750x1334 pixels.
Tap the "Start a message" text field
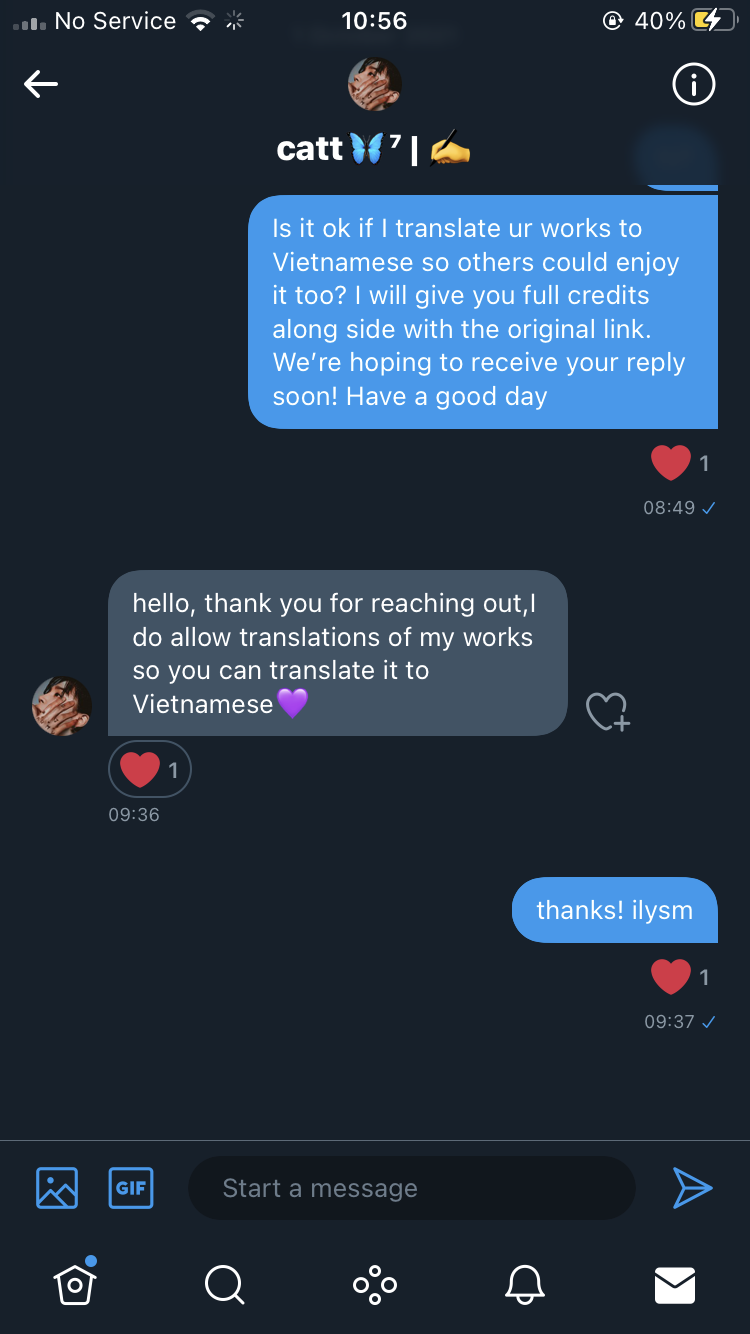tap(411, 1188)
